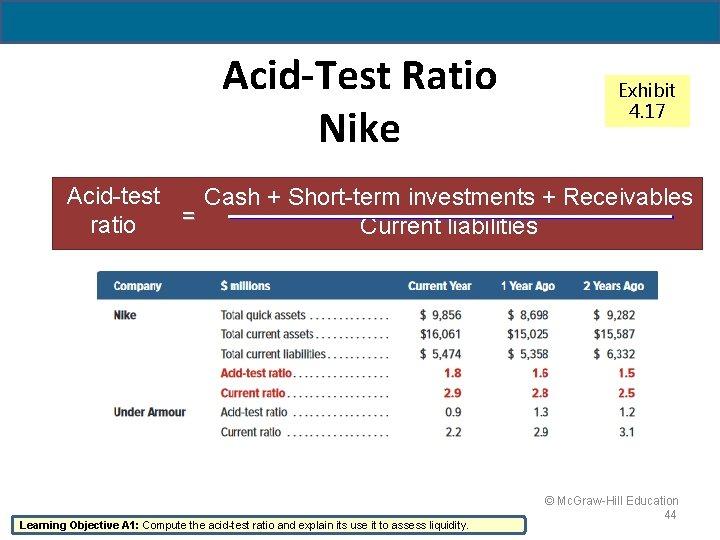Click Nike's current ratio value 2.5
This screenshot has width=720, height=540.
click(626, 393)
